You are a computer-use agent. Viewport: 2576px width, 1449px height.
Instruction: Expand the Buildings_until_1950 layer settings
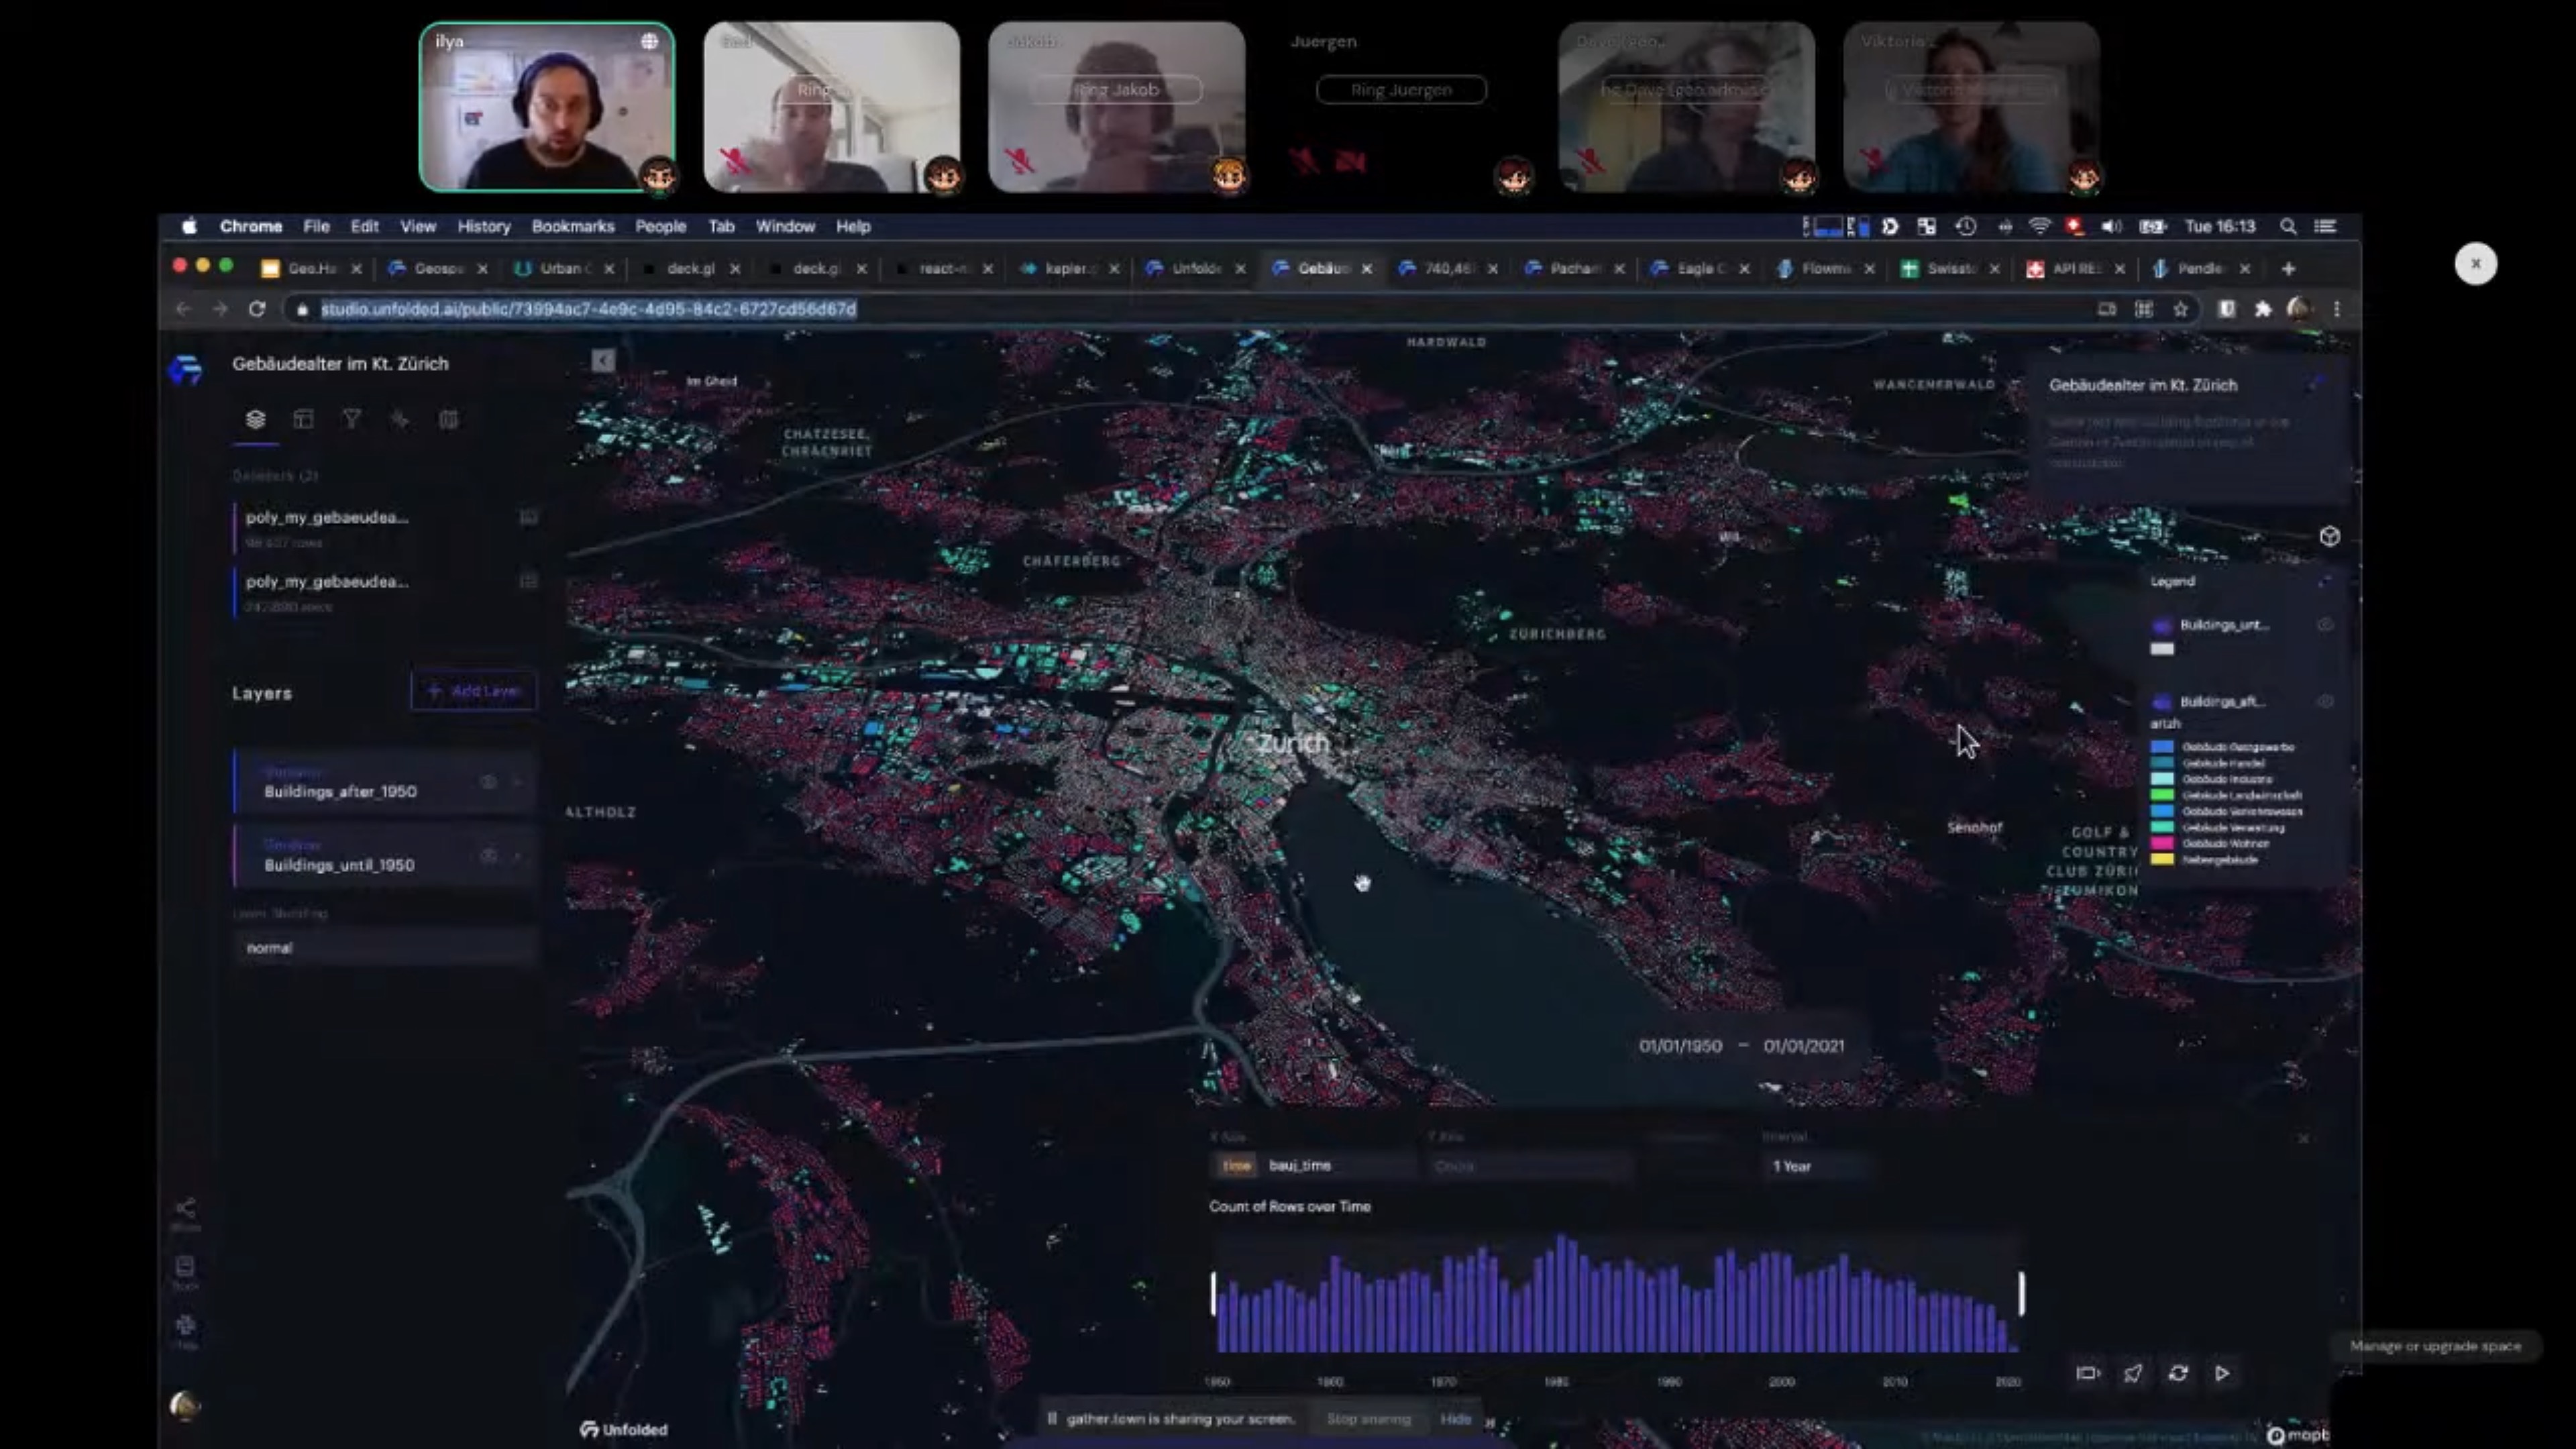518,856
